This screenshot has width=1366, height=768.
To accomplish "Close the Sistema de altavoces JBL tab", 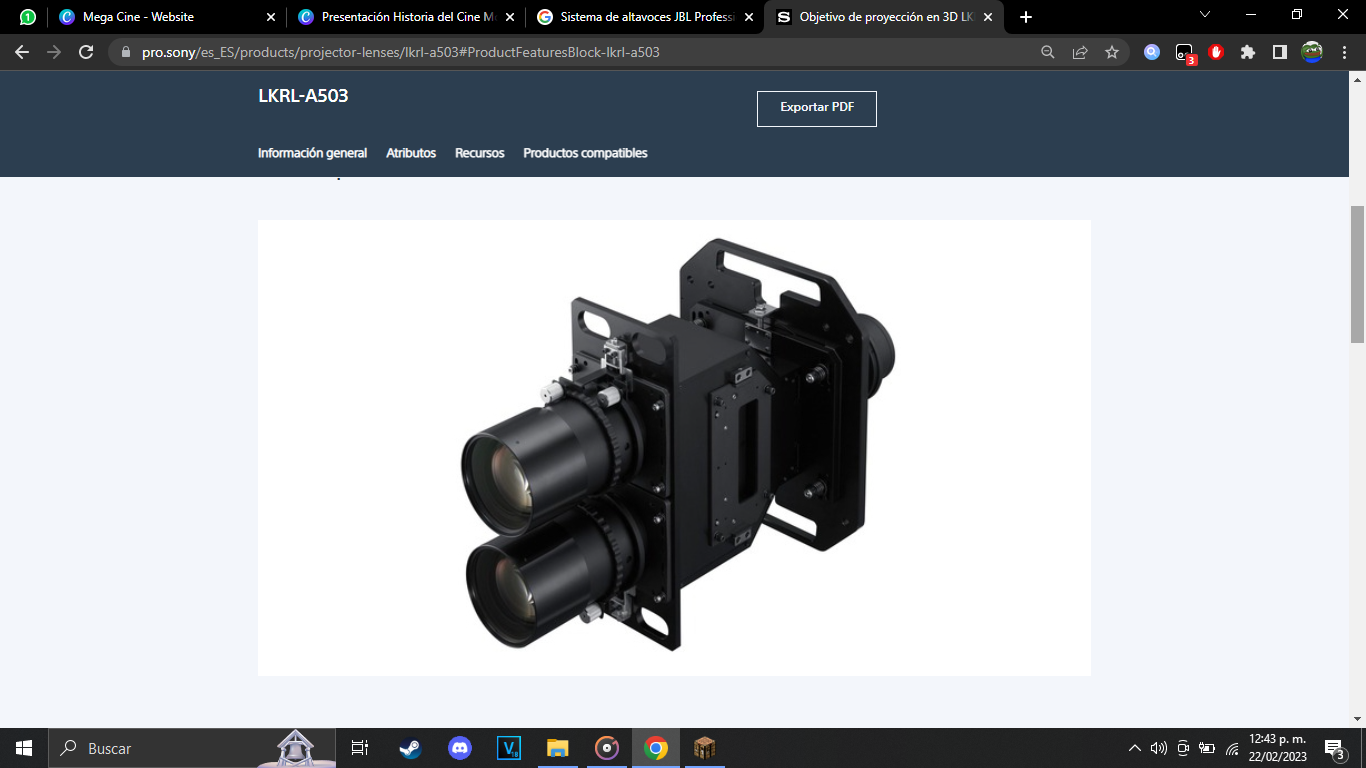I will coord(749,17).
